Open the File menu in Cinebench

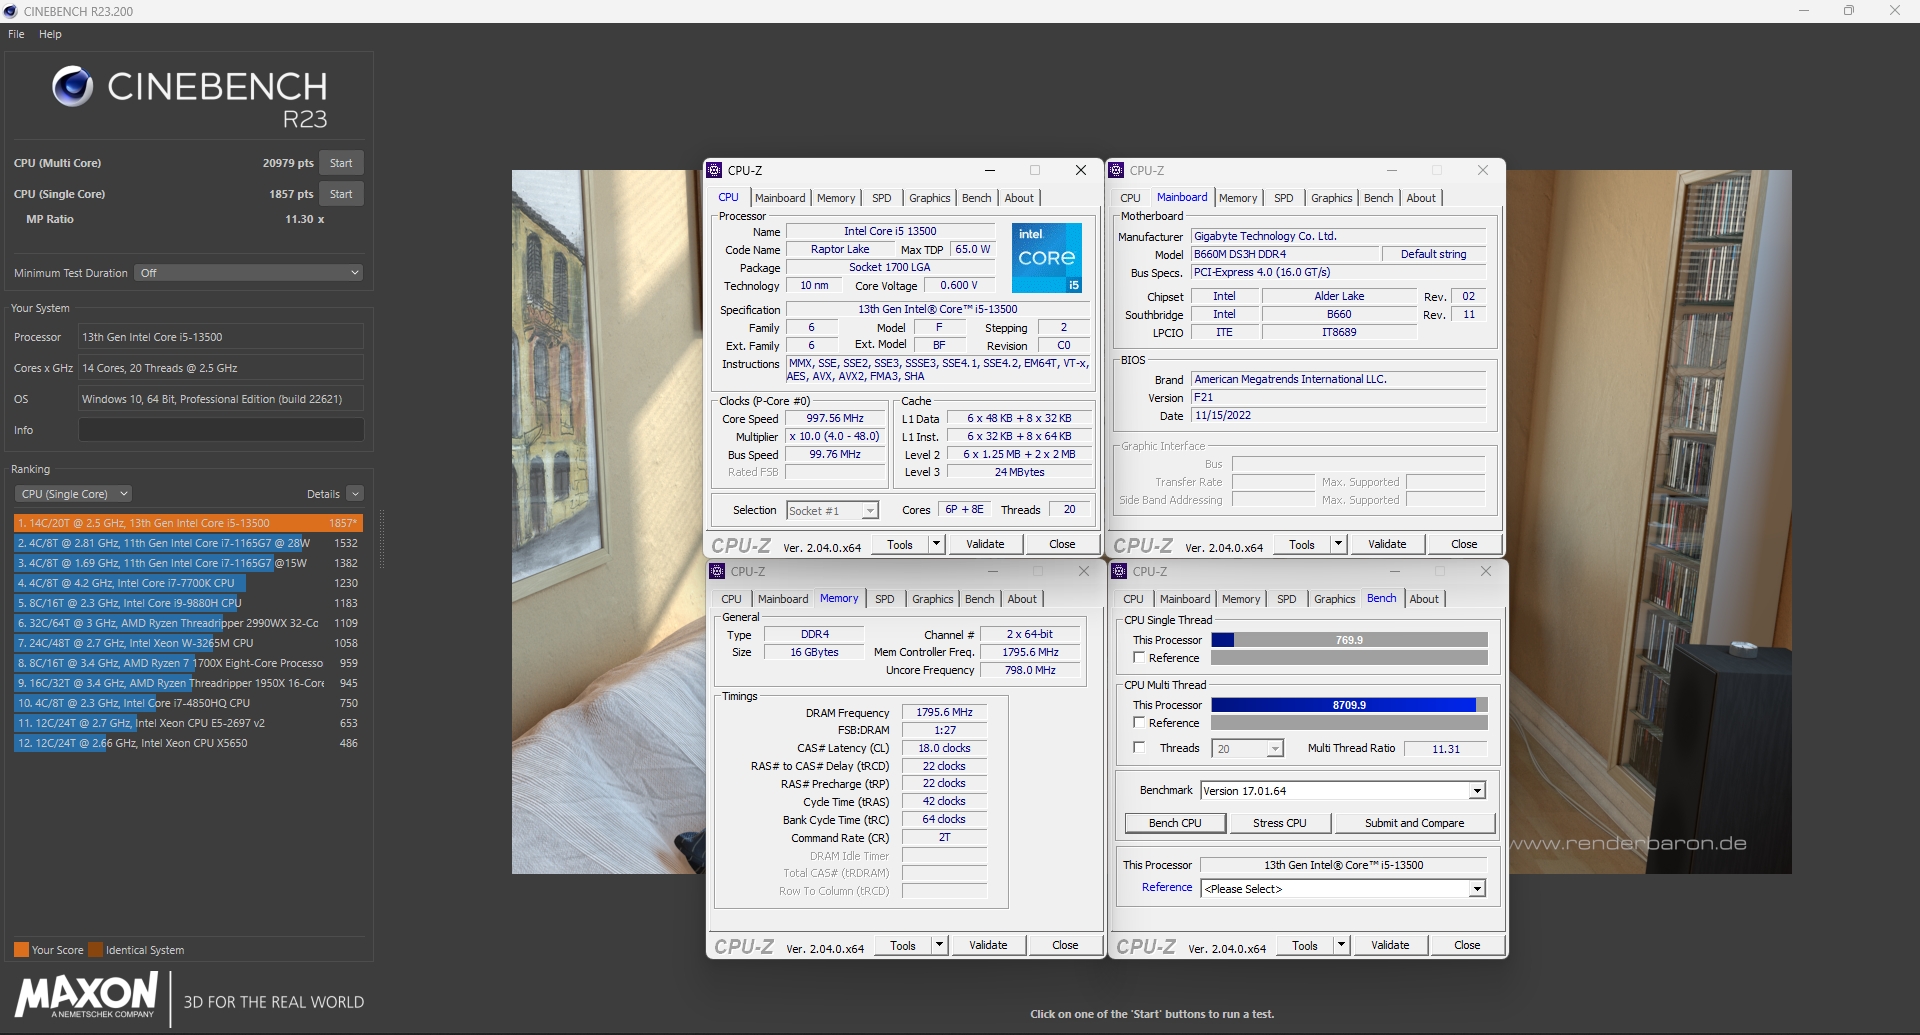point(16,34)
